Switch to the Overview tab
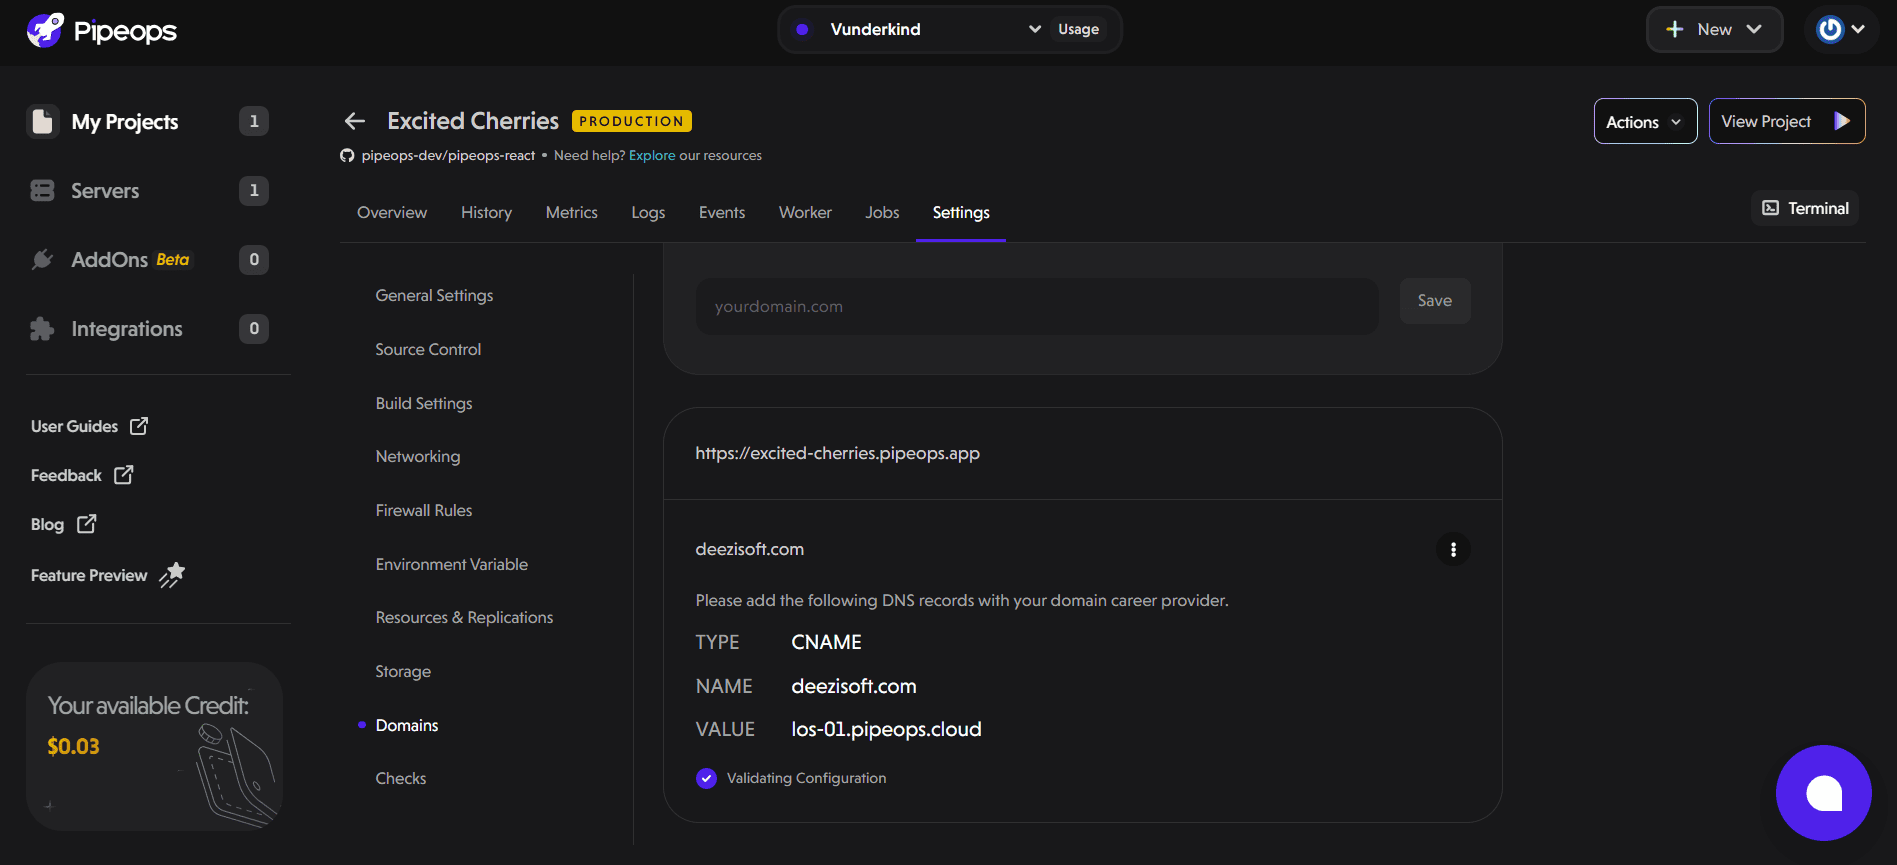1897x865 pixels. (392, 213)
